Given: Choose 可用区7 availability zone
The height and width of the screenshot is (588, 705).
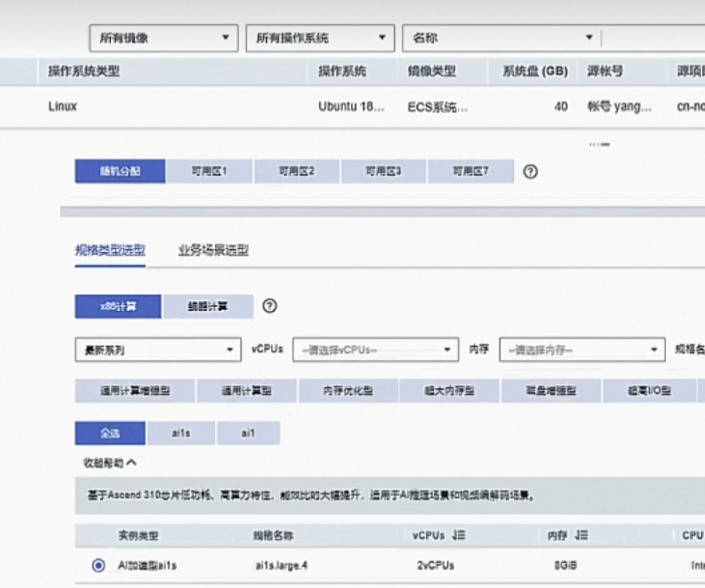Looking at the screenshot, I should point(471,171).
